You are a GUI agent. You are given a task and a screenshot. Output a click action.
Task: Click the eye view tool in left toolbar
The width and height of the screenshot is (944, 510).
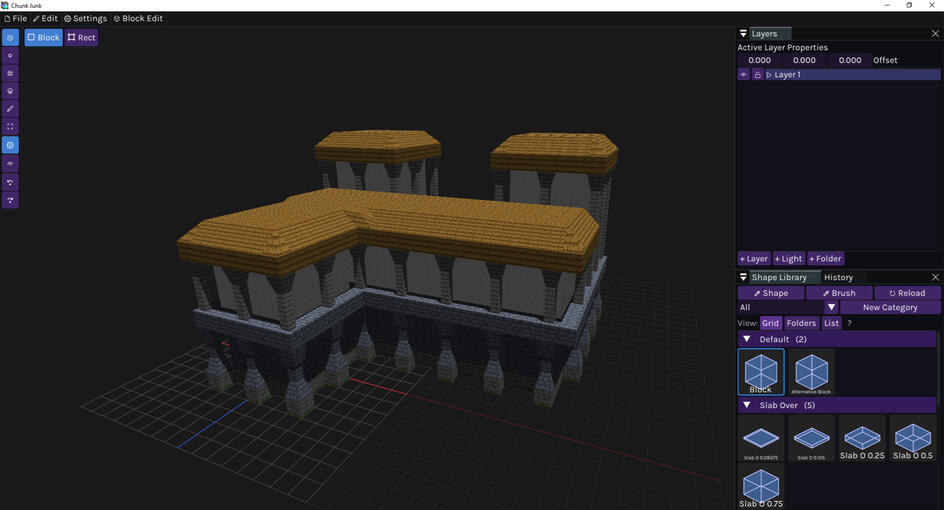pos(10,164)
